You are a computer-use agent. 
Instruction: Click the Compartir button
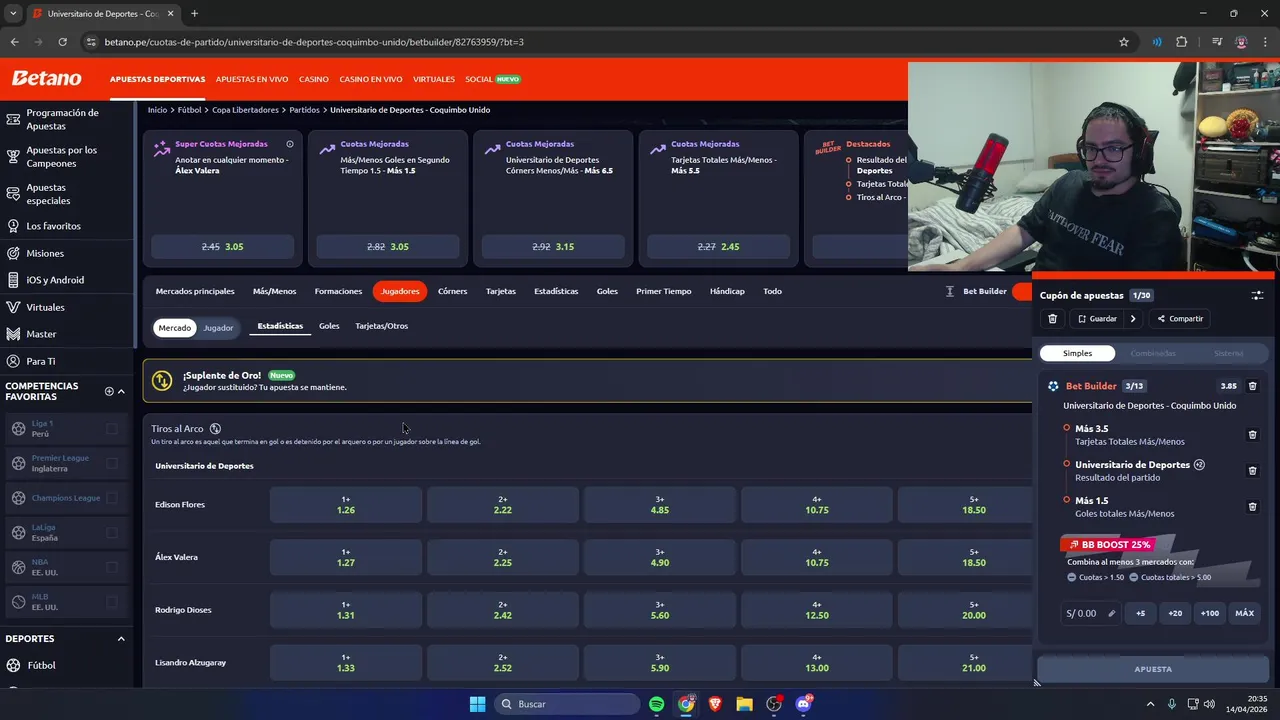tap(1180, 319)
